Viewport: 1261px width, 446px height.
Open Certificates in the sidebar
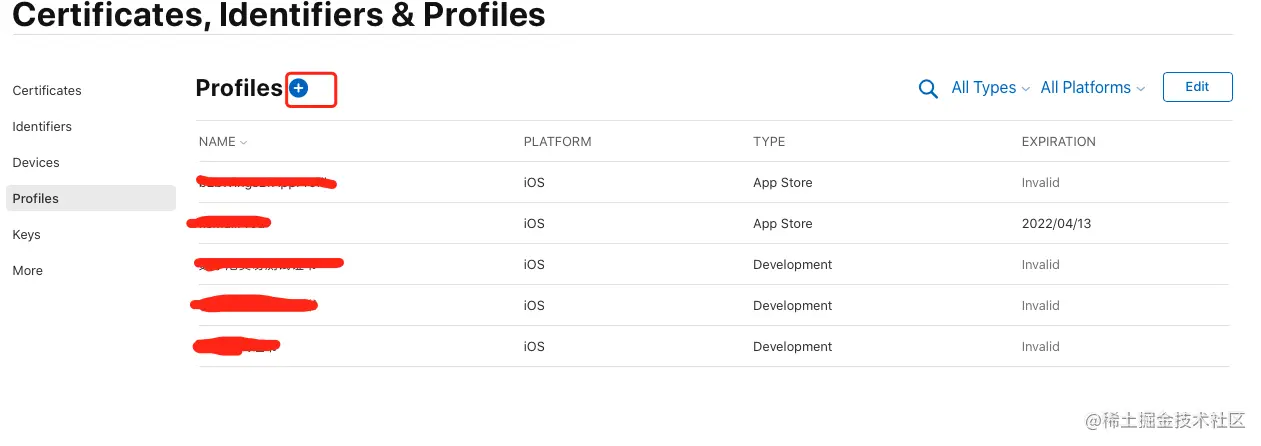47,91
